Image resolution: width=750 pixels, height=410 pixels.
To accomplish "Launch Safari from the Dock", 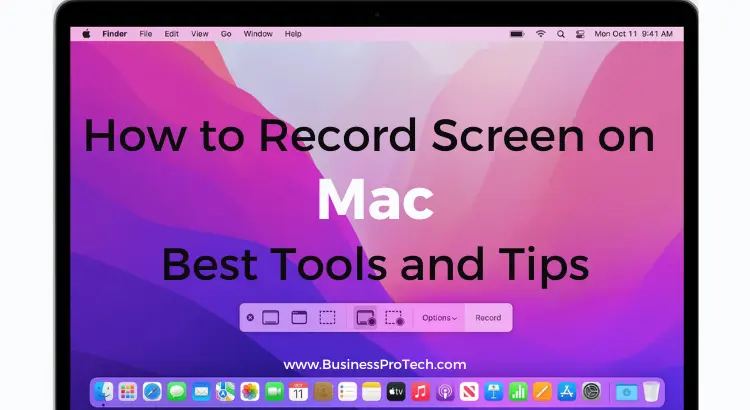I will point(152,392).
